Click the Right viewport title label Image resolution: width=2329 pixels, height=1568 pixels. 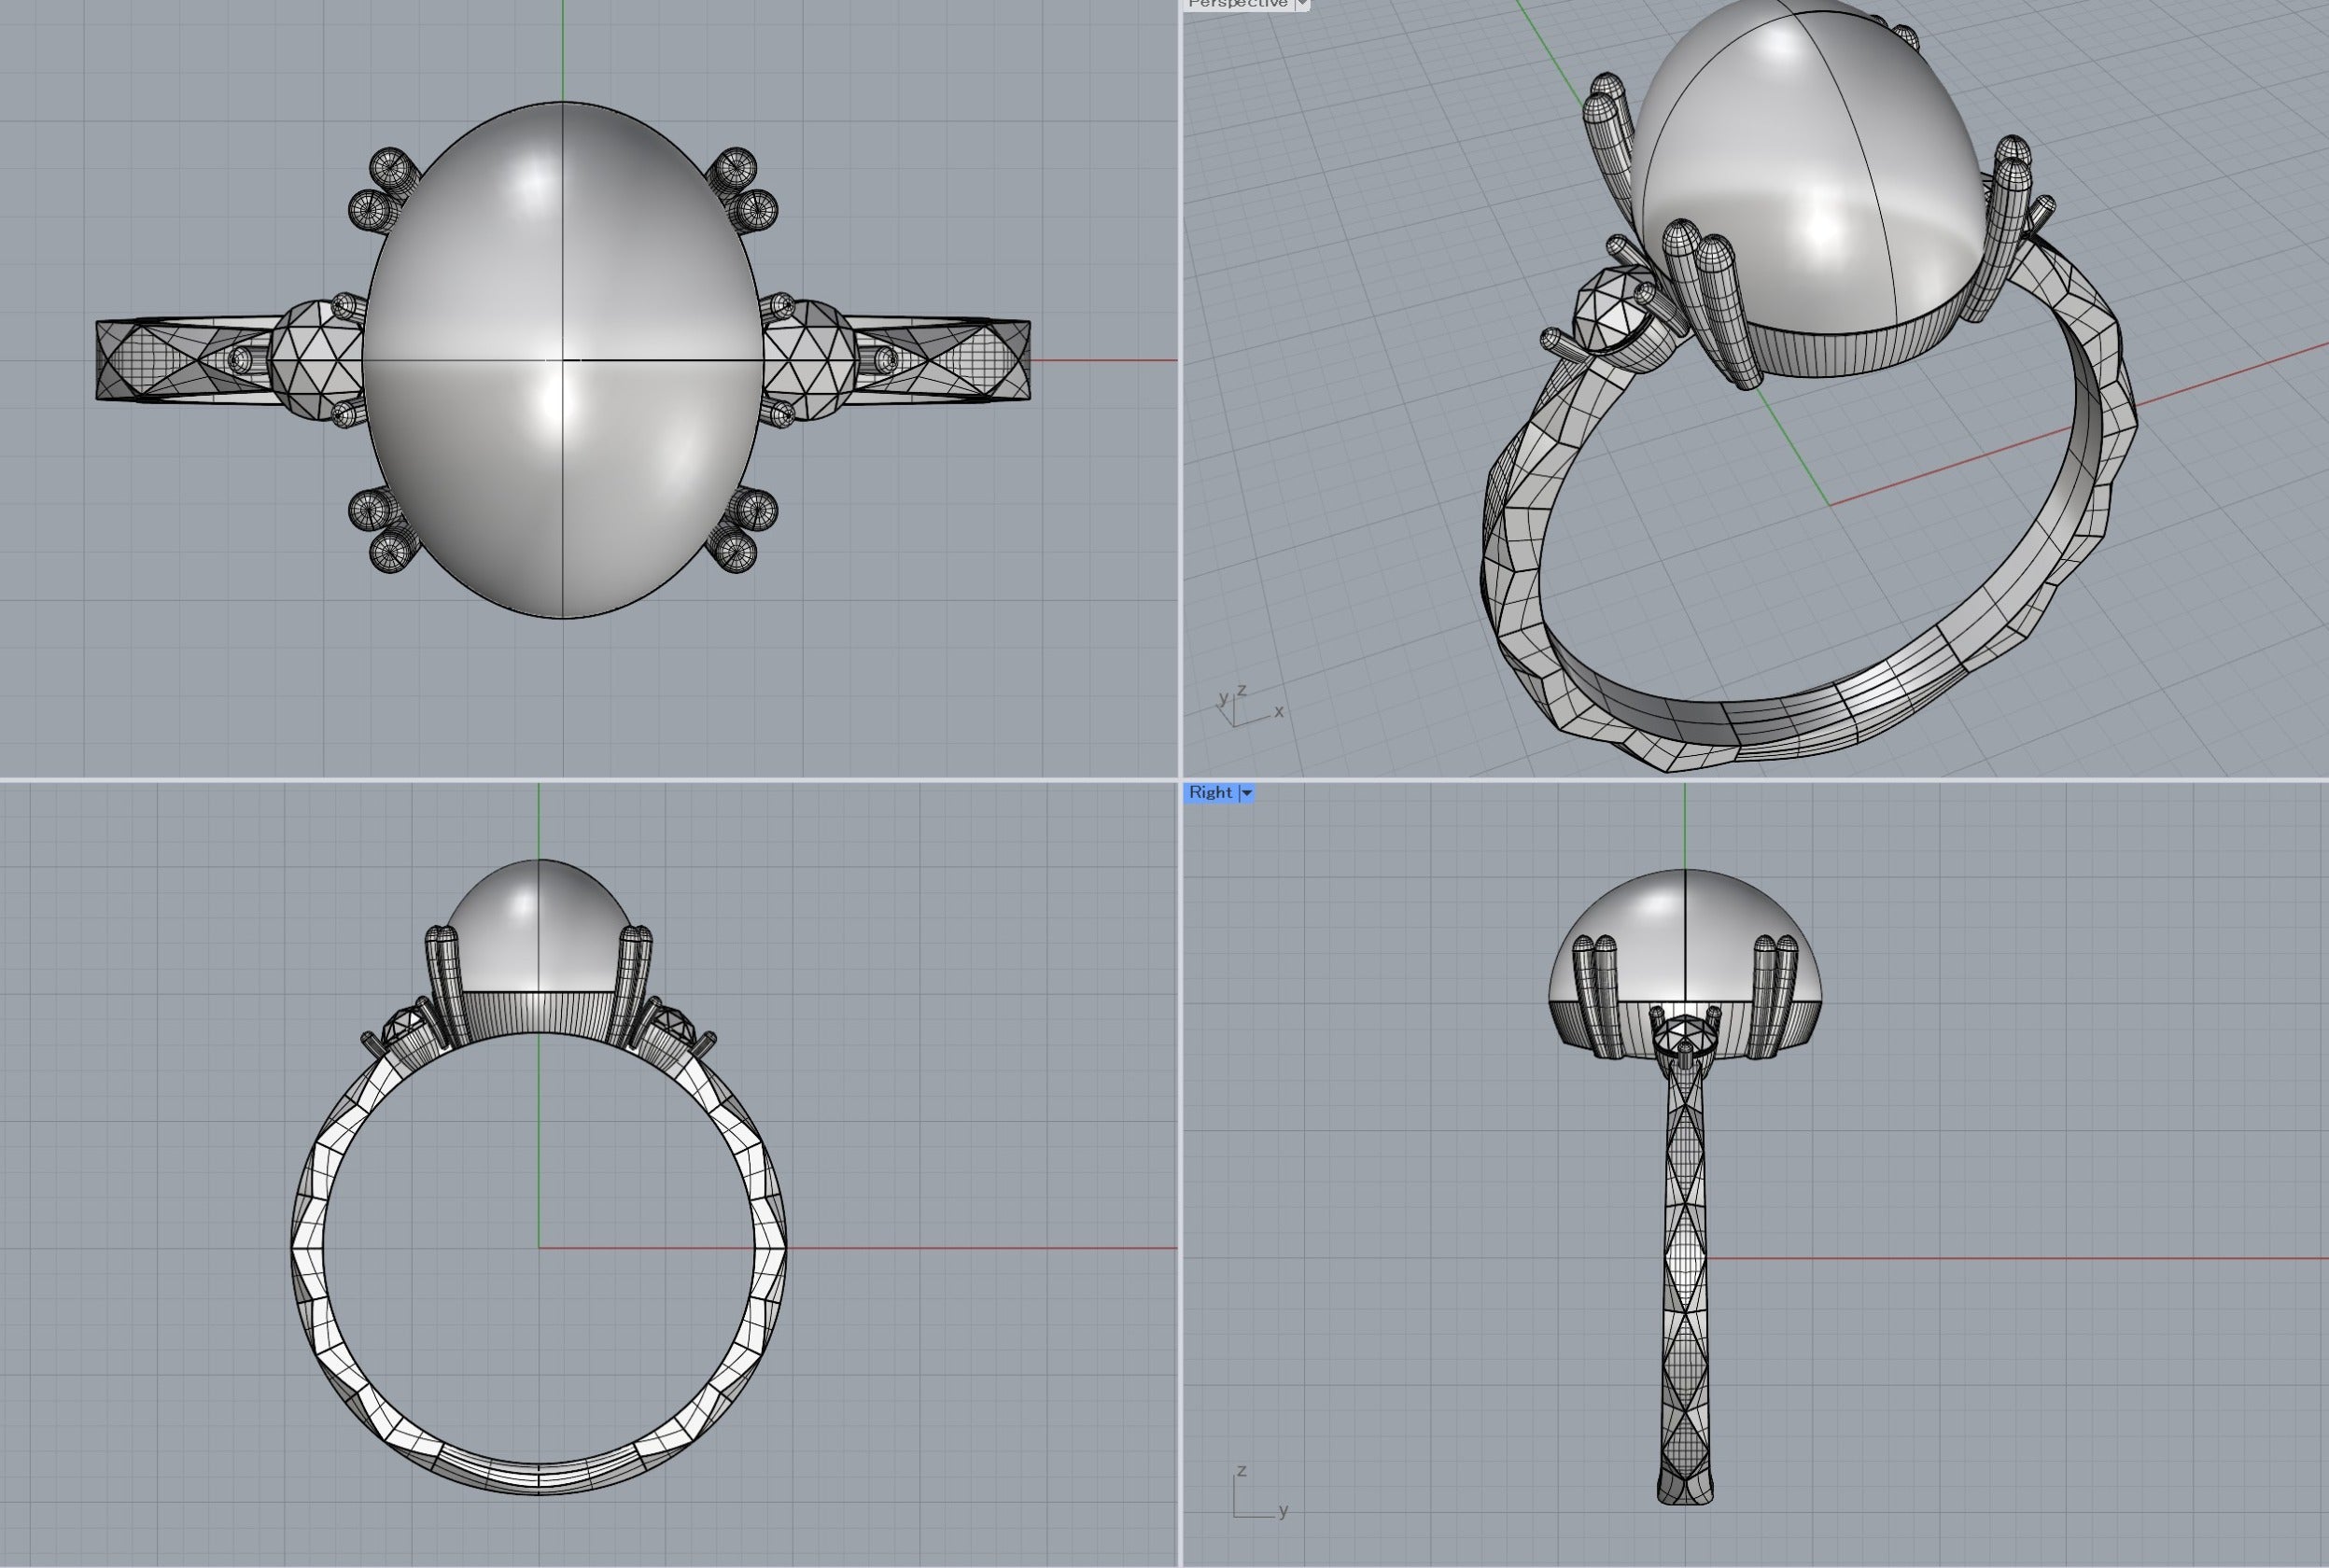(x=1210, y=792)
